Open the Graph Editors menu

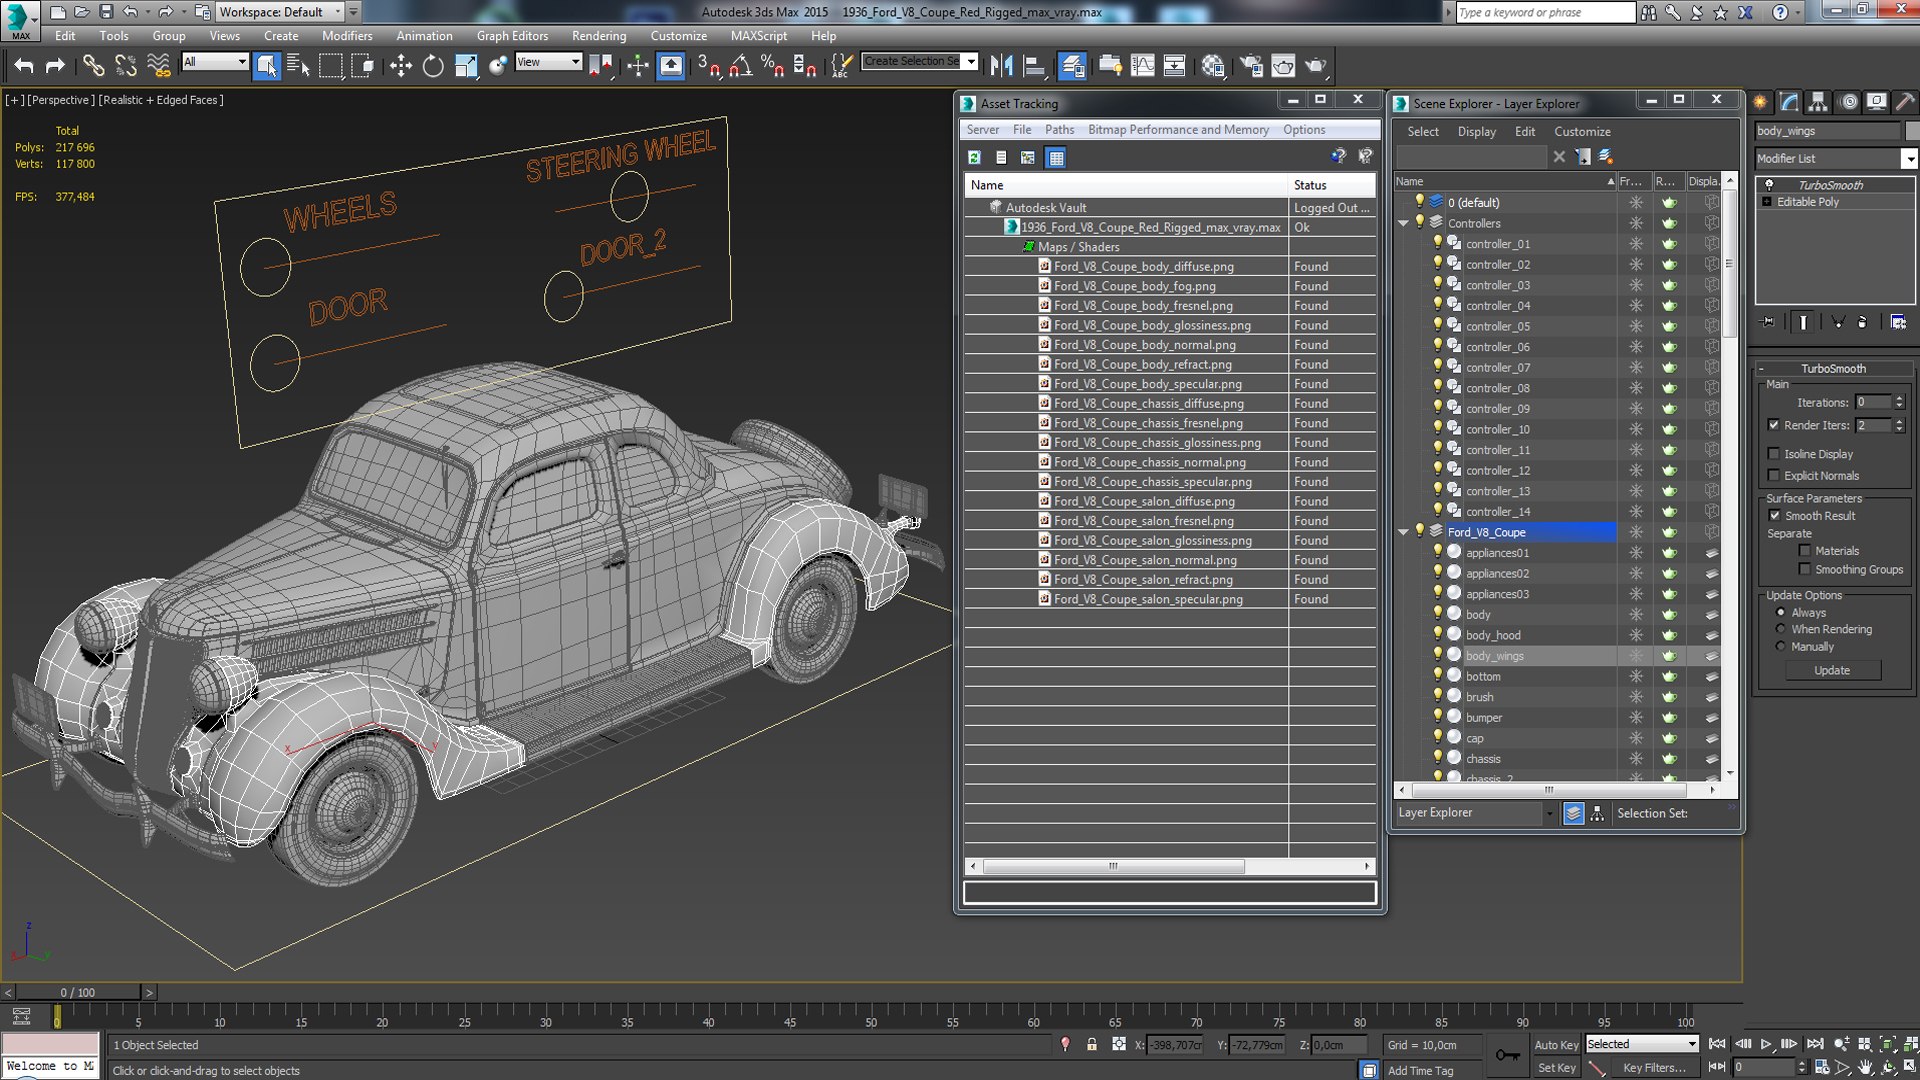[512, 36]
